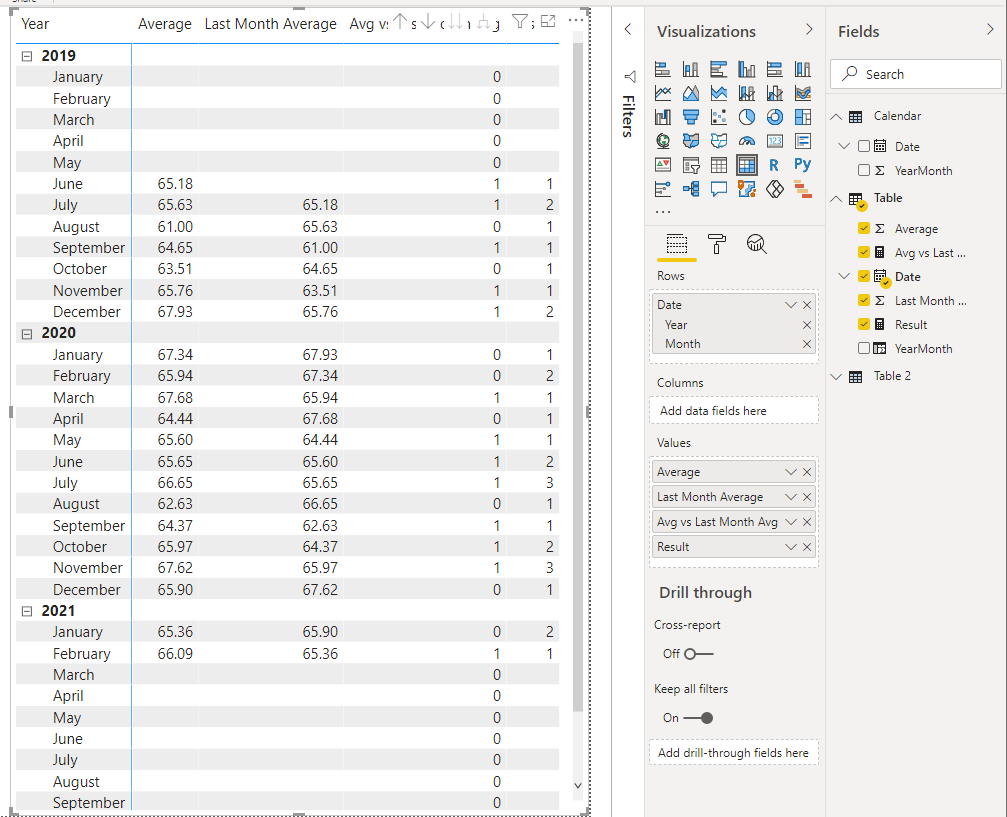This screenshot has height=817, width=1007.
Task: Uncheck the Avg vs Last field
Action: 864,252
